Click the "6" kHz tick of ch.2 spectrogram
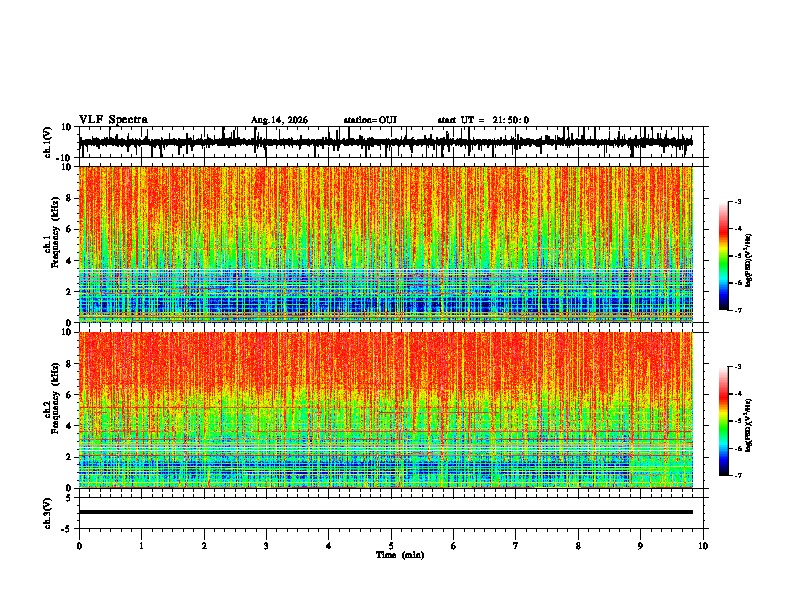792x612 pixels. (x=69, y=395)
